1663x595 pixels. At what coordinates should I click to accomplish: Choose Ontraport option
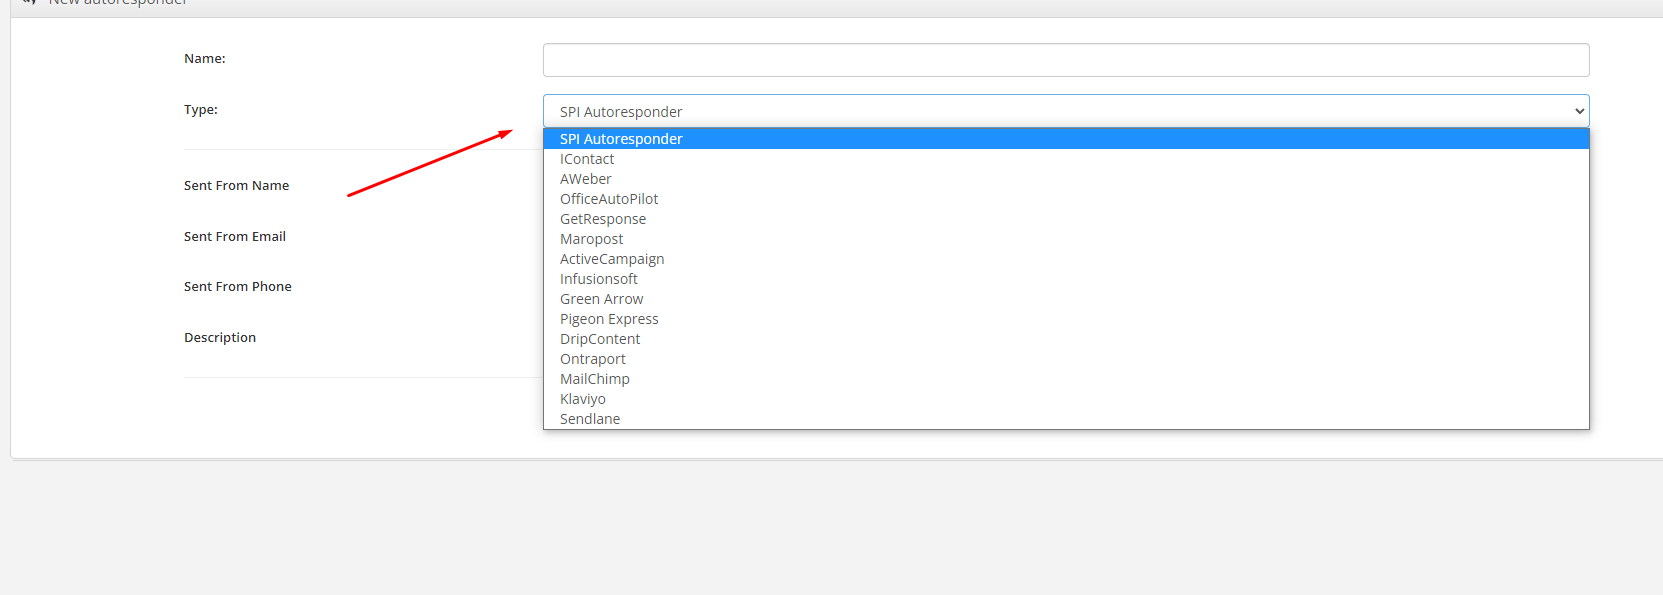(1066, 359)
